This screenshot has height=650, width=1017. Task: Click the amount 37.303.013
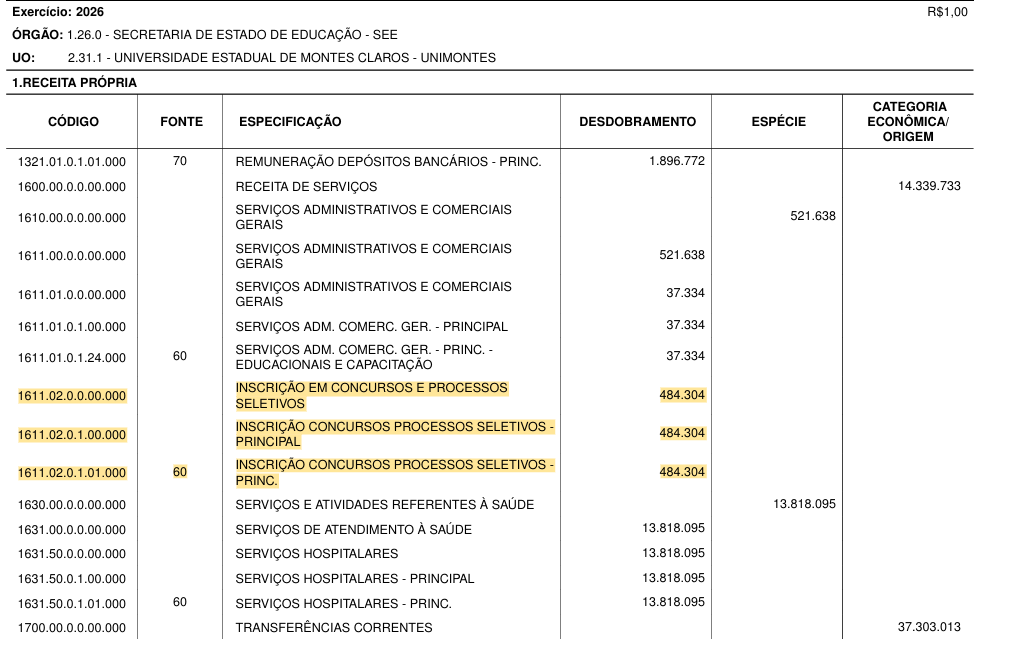929,627
